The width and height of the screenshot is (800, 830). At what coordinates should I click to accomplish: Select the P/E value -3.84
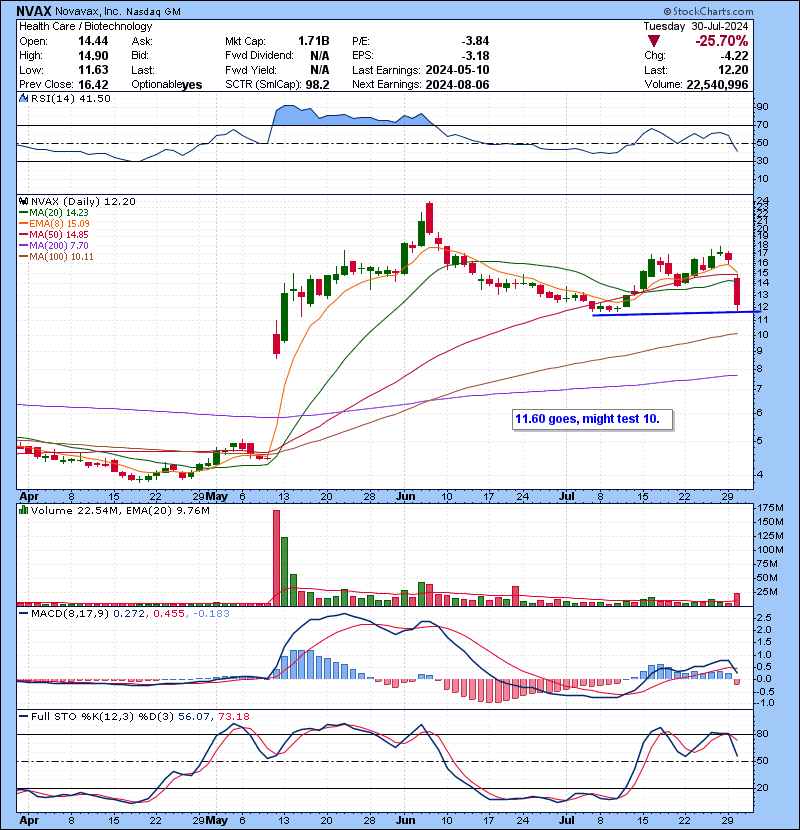475,41
